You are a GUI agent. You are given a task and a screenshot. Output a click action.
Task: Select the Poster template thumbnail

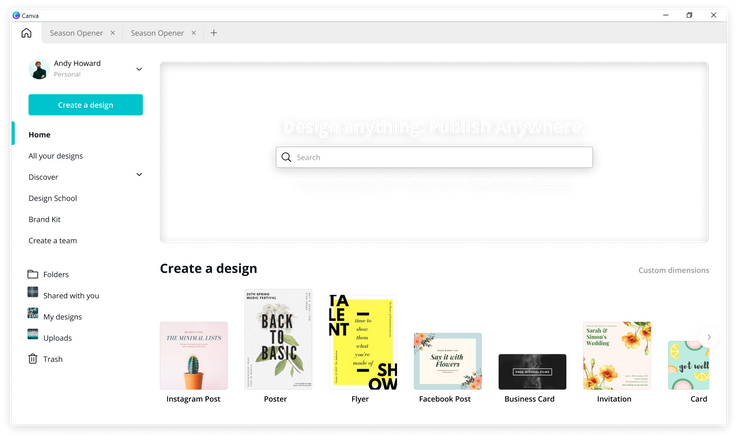[278, 339]
